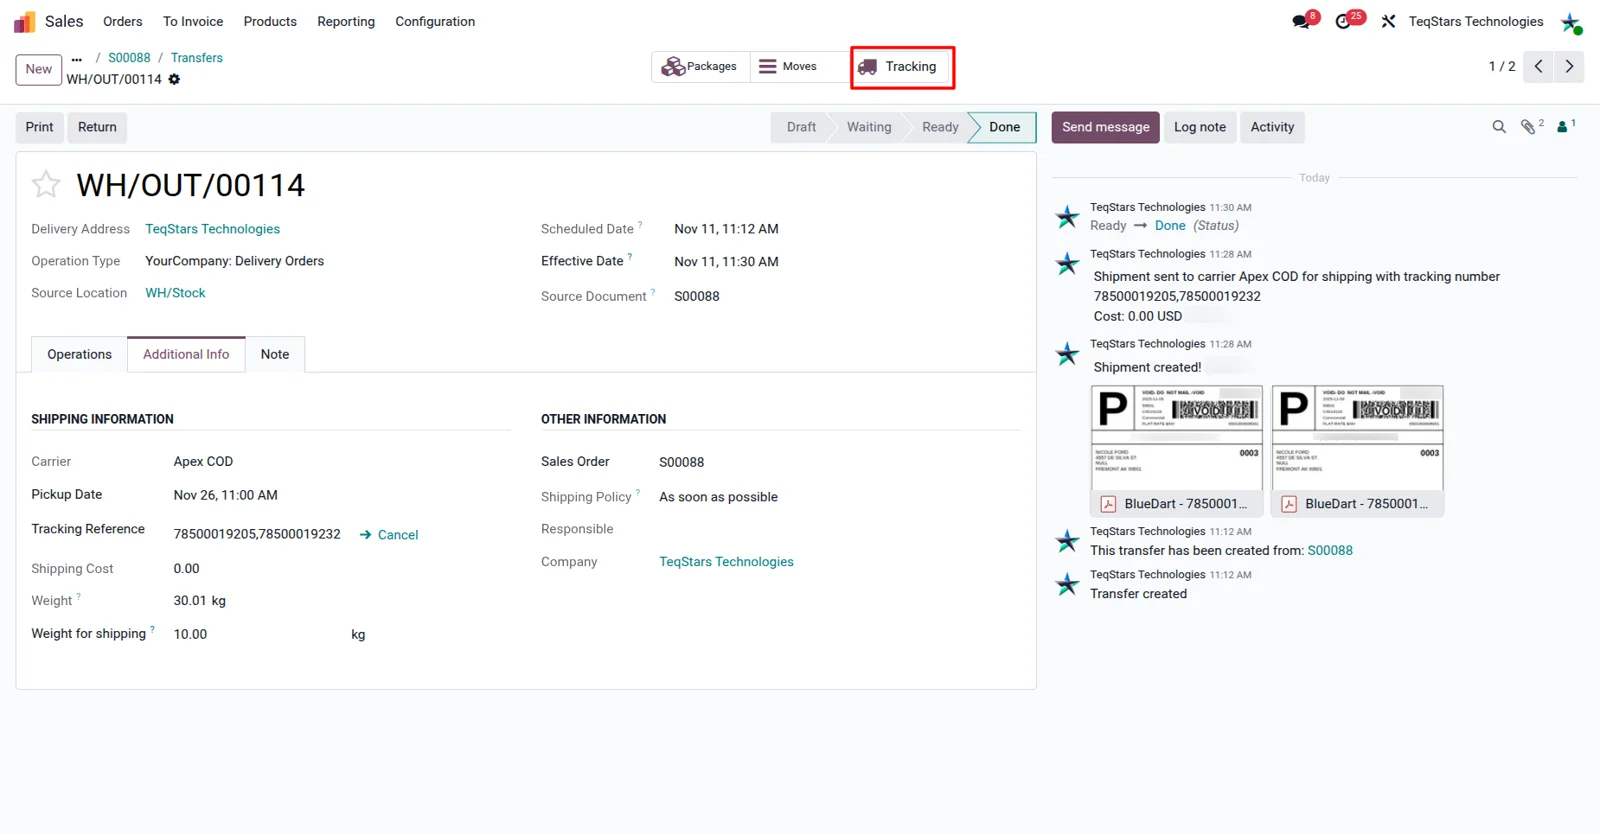Expand the breadcrumb ellipsis

click(77, 59)
